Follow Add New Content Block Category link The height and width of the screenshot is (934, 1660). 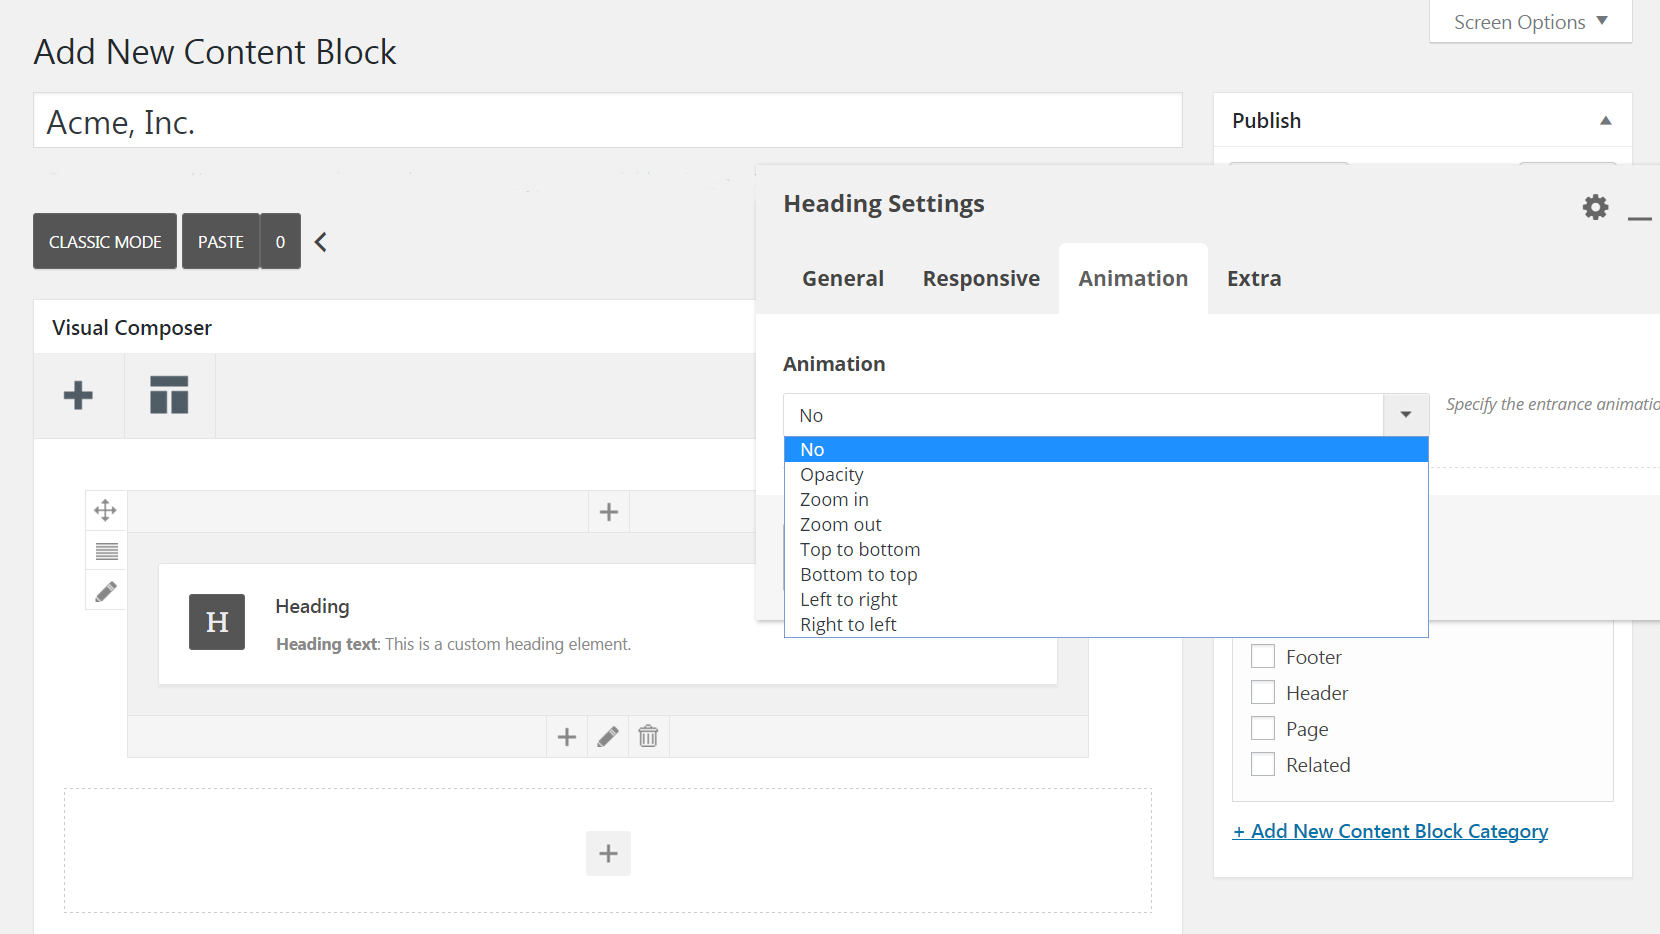1390,831
